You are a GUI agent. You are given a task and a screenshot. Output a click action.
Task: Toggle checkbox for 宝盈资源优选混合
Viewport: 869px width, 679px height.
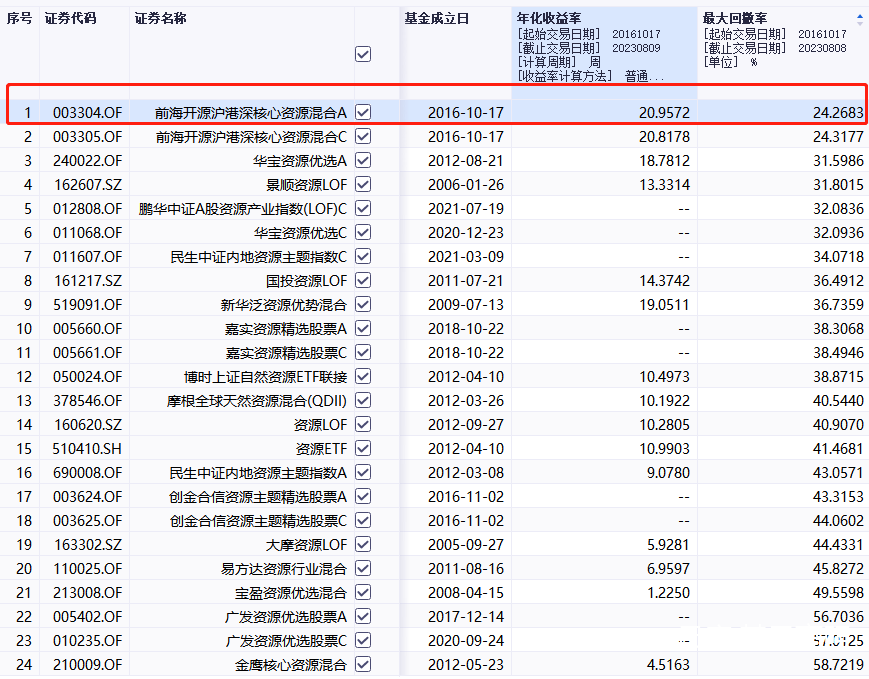tap(363, 593)
